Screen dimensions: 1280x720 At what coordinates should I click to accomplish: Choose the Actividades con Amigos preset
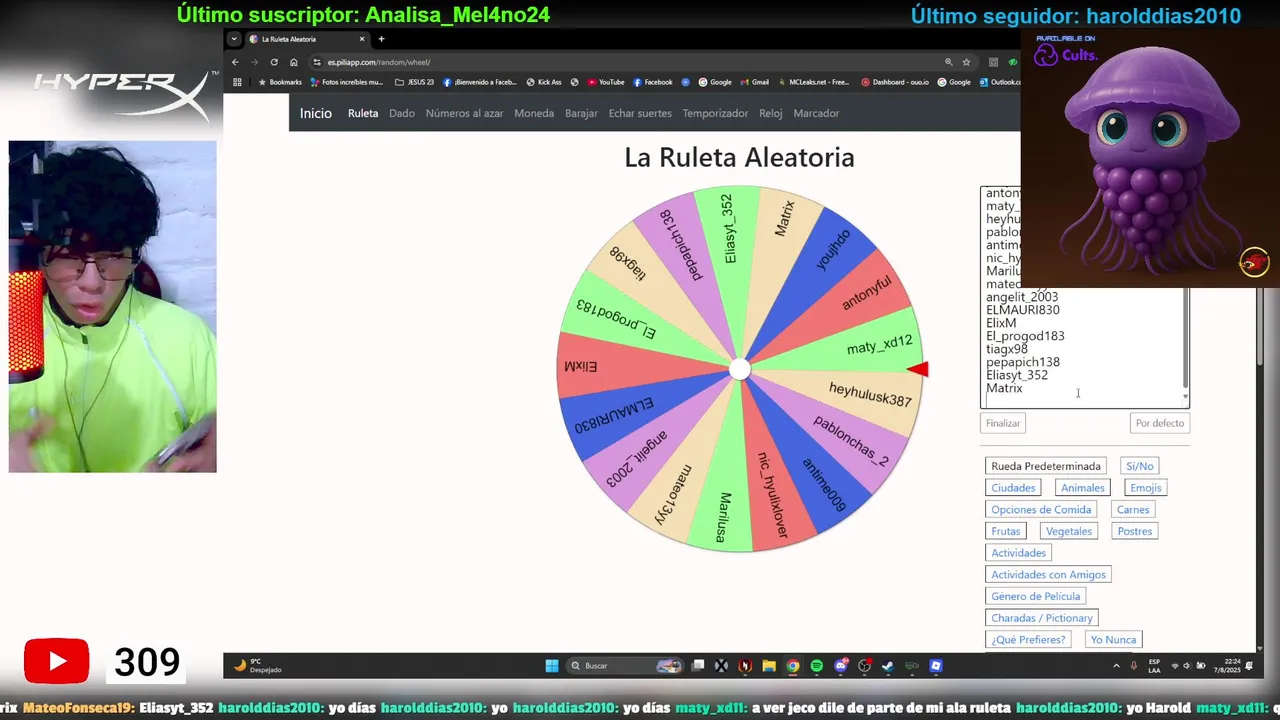tap(1048, 575)
